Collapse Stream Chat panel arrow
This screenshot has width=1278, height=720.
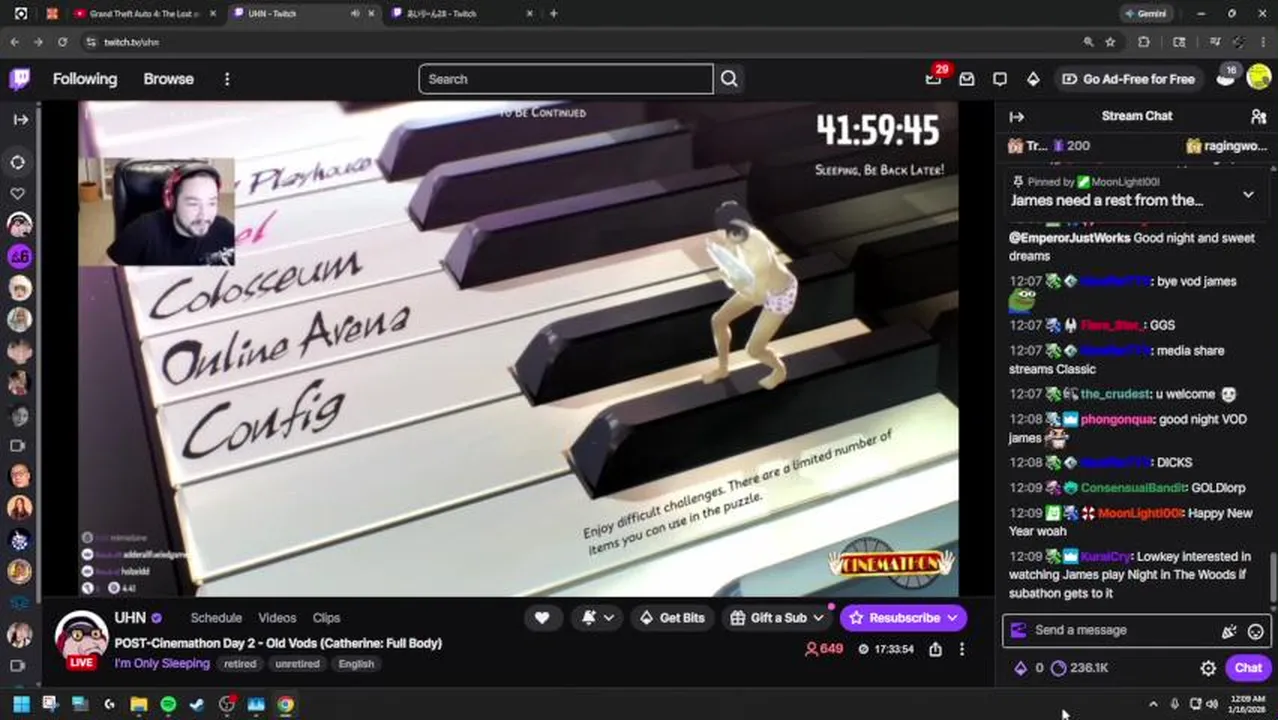click(1017, 116)
